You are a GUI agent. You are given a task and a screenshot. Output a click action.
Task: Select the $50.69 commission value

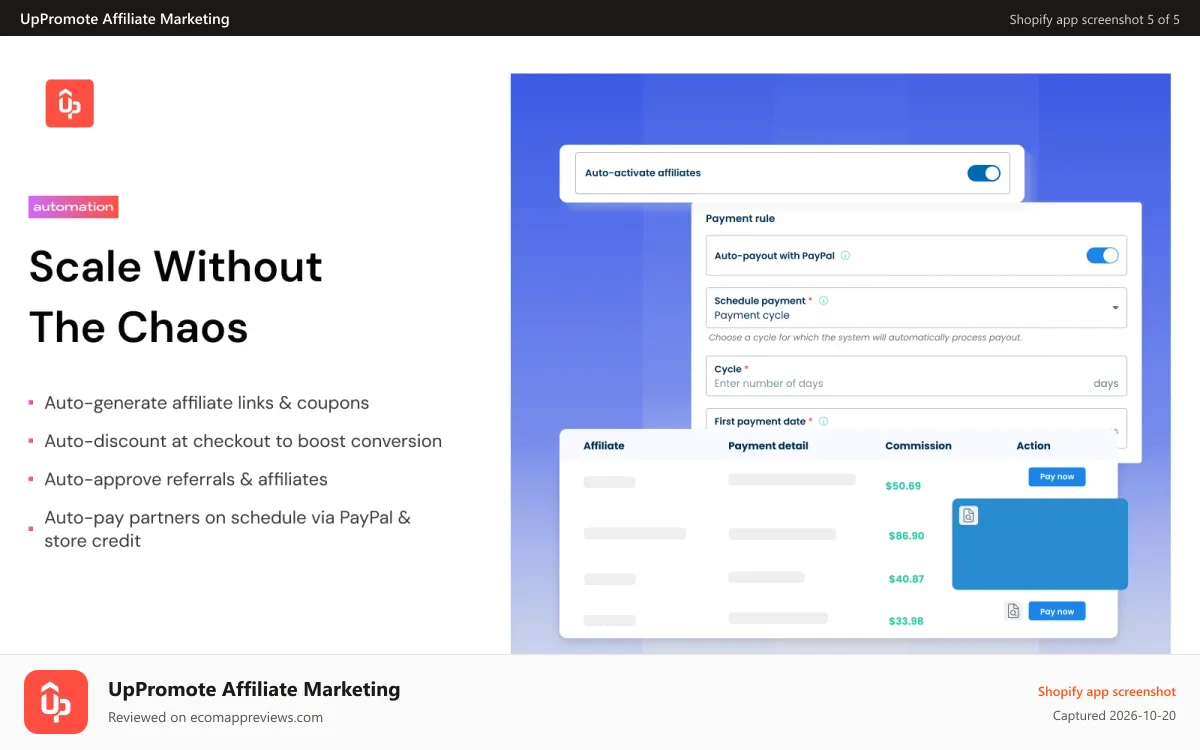click(x=903, y=486)
